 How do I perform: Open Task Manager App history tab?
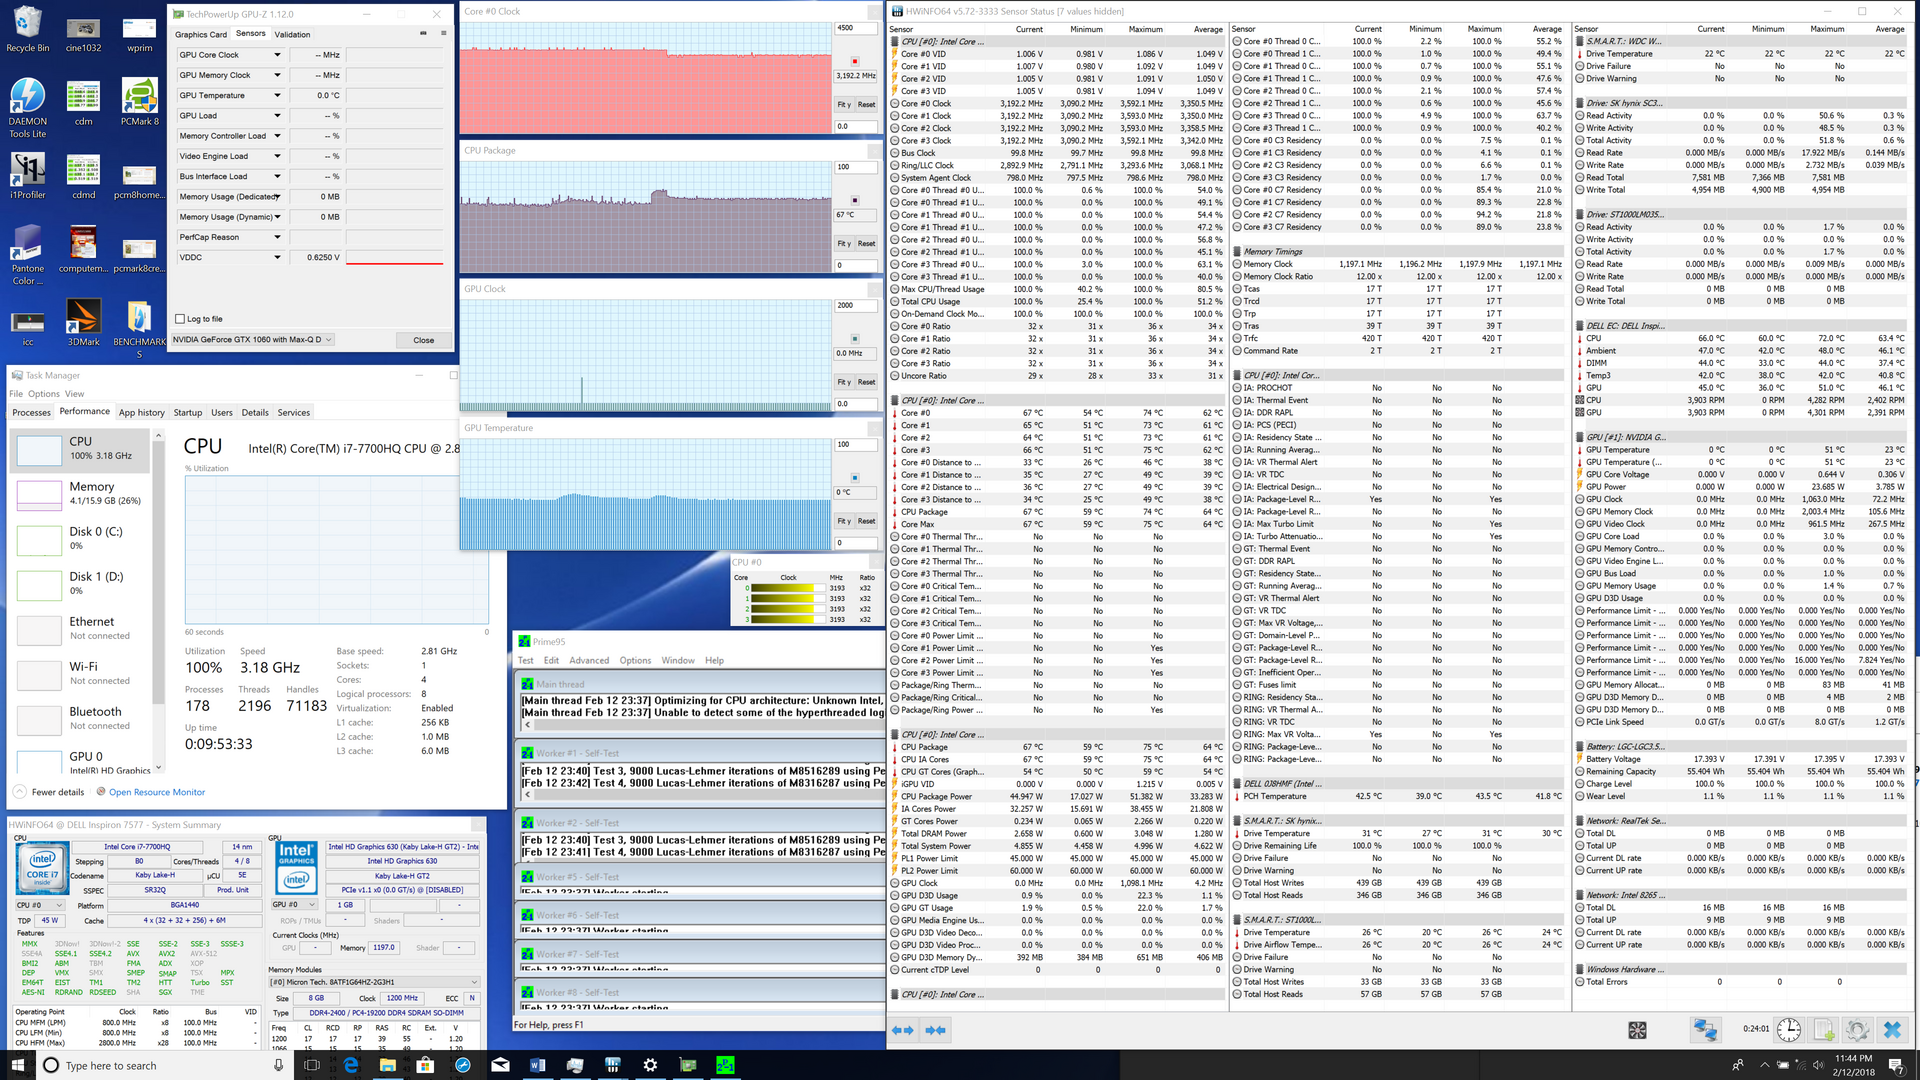point(141,412)
